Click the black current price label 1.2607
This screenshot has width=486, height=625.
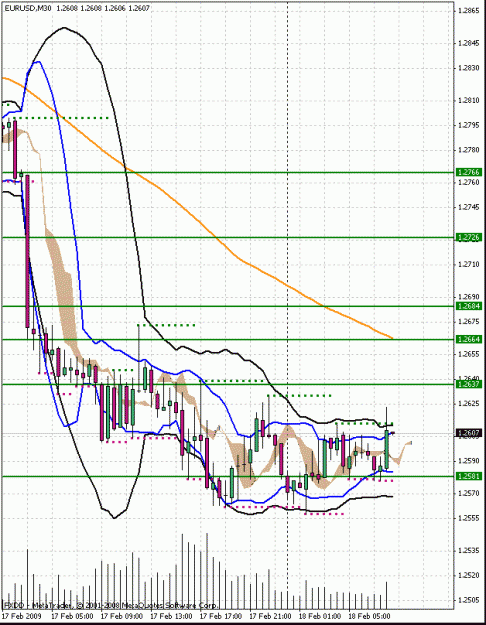coord(470,433)
